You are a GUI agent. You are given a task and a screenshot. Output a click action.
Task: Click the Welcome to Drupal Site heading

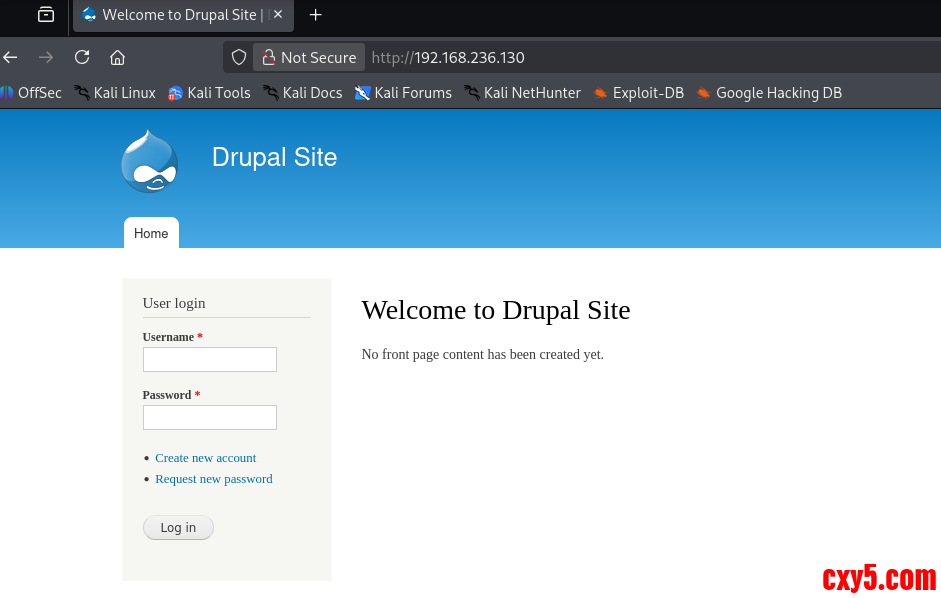(496, 310)
